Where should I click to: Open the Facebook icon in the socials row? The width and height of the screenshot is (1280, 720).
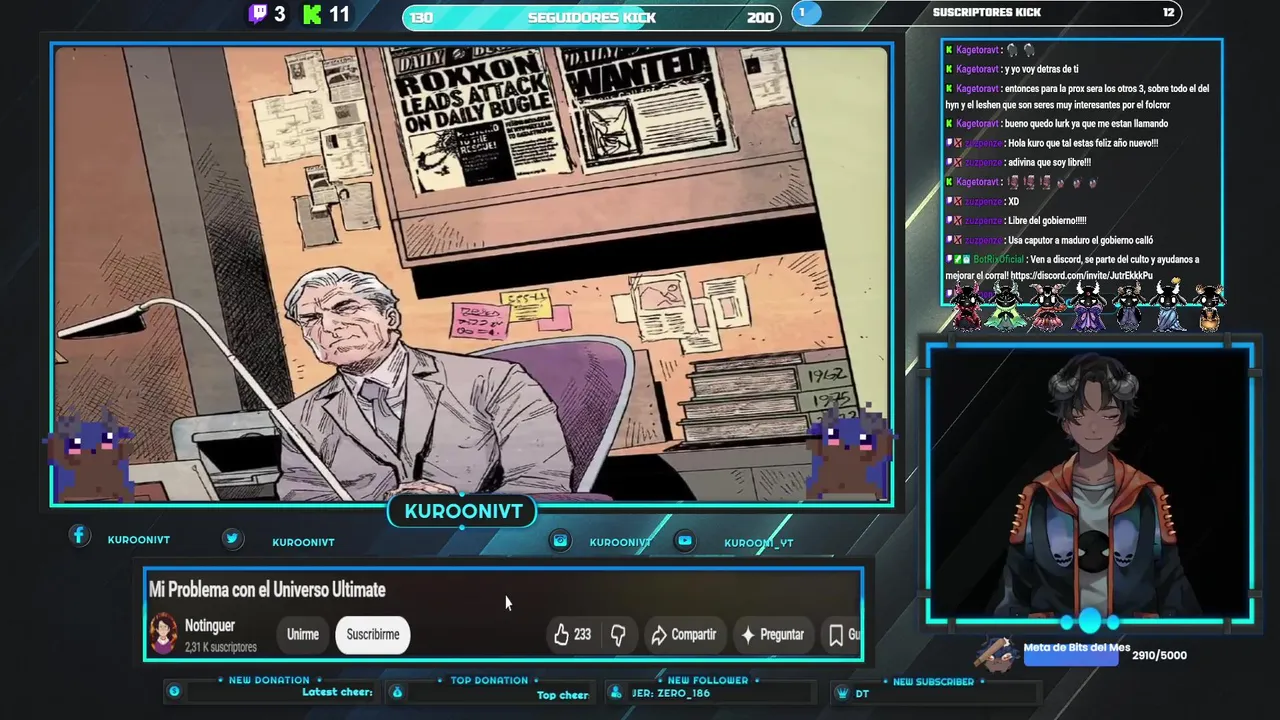tap(79, 536)
